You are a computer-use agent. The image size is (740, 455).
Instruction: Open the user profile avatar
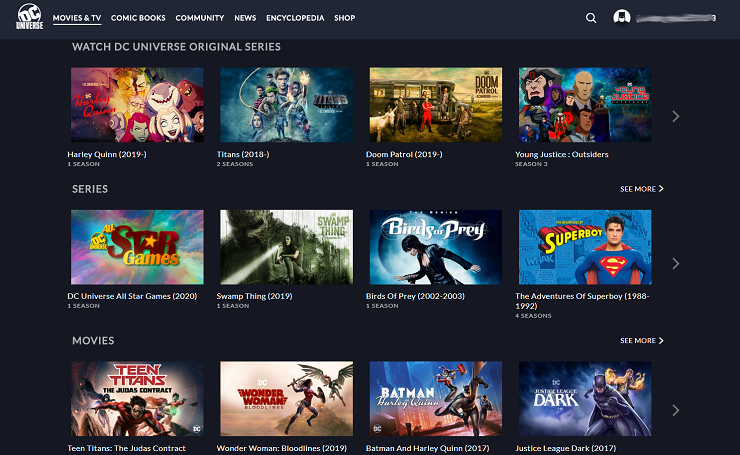622,17
